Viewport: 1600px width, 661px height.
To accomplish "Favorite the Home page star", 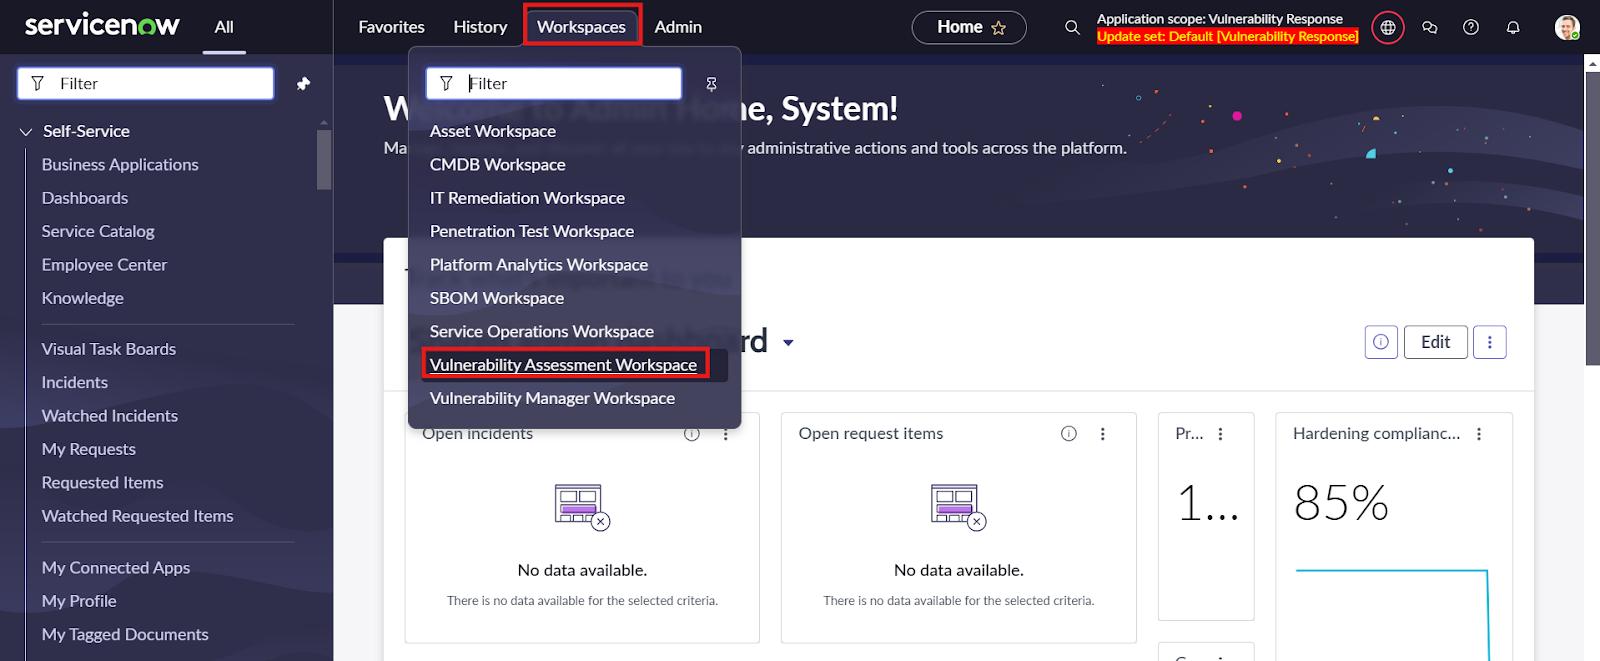I will pyautogui.click(x=998, y=28).
